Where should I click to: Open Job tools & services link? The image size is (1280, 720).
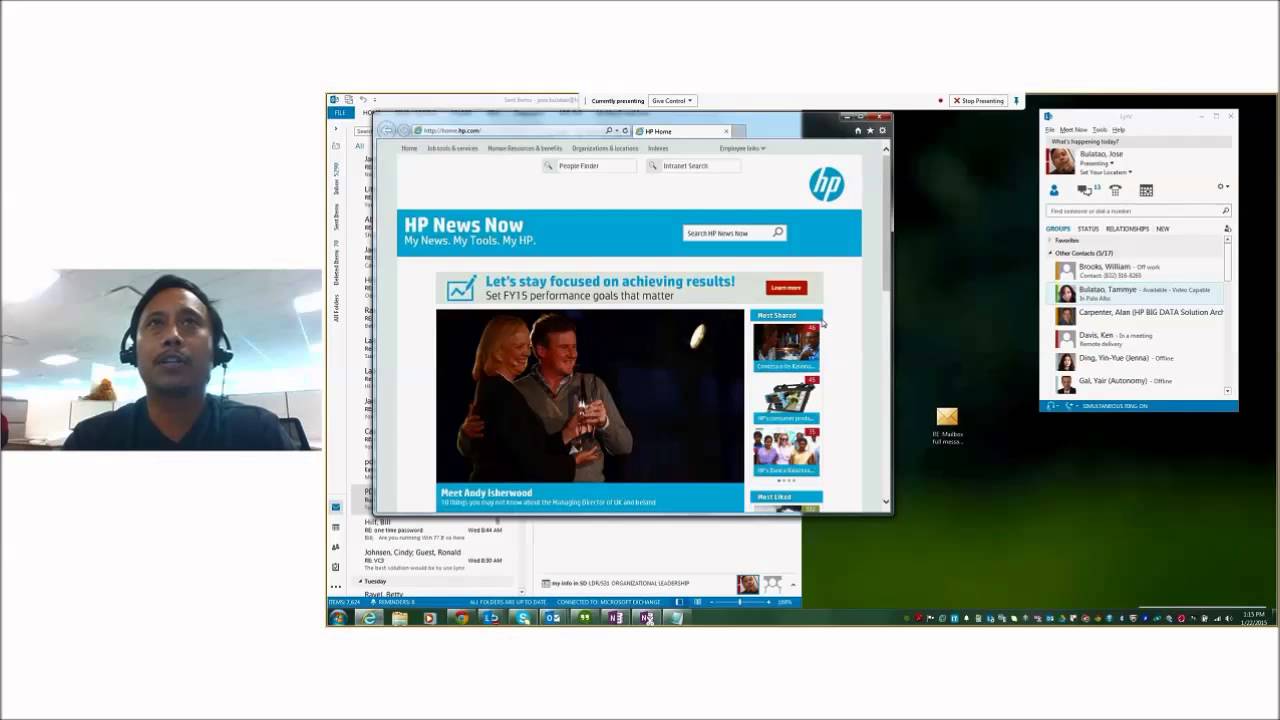click(x=453, y=148)
